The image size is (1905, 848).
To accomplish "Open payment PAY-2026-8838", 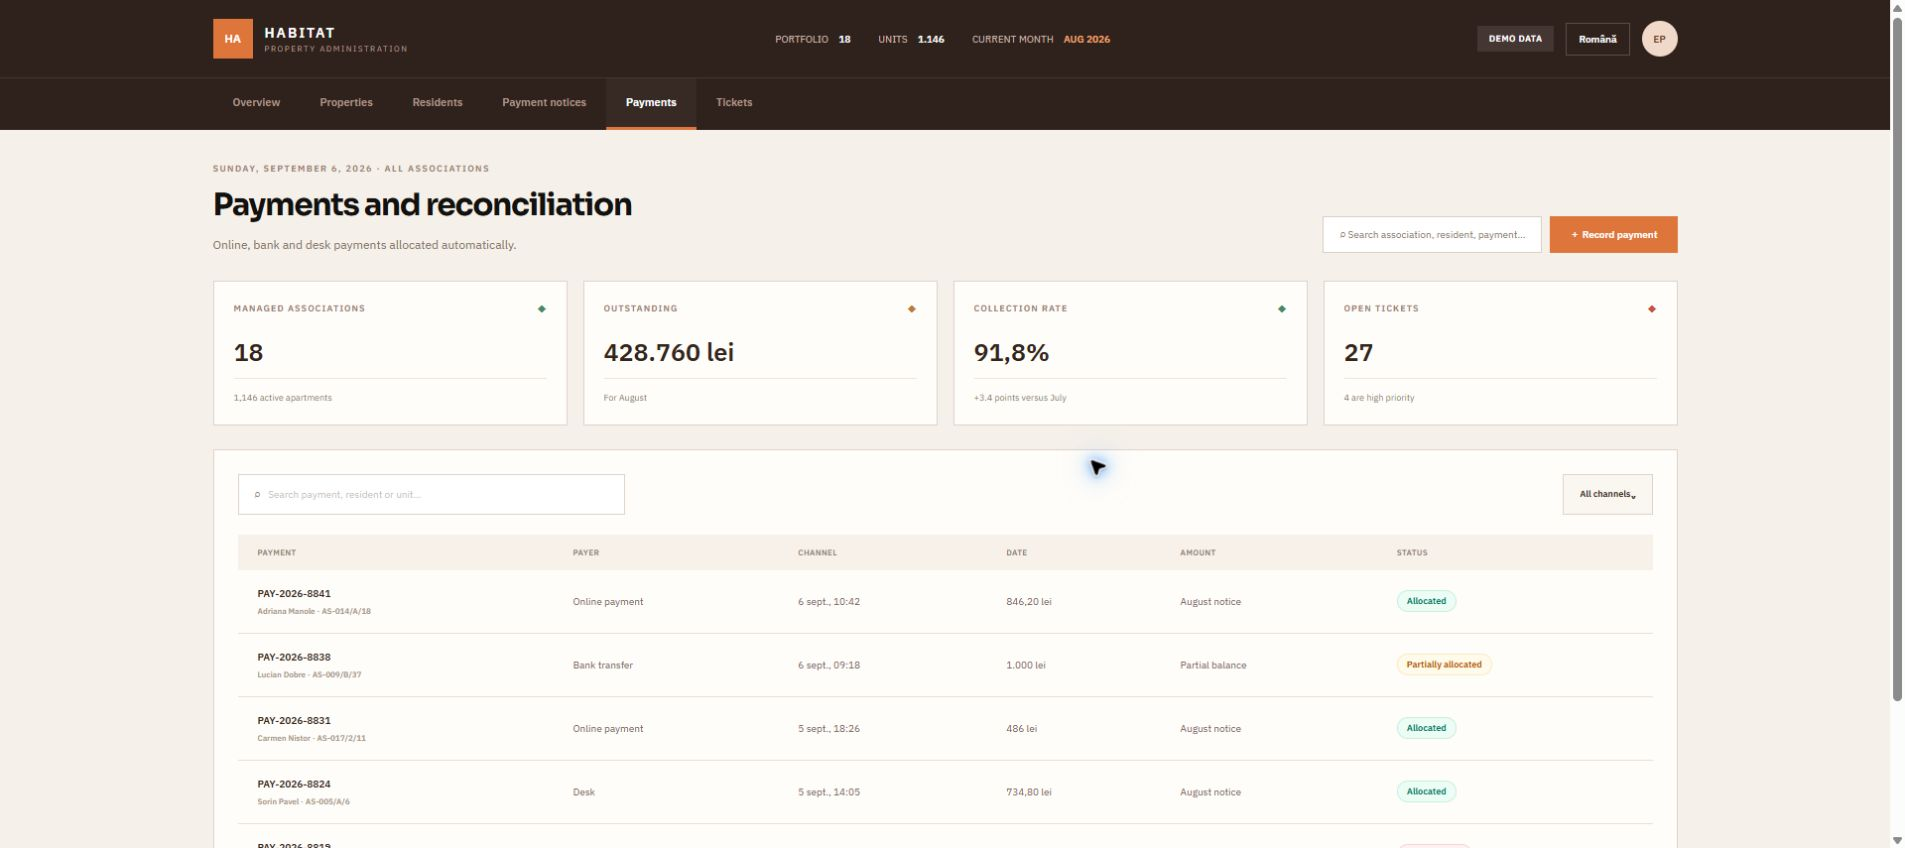I will [x=294, y=657].
